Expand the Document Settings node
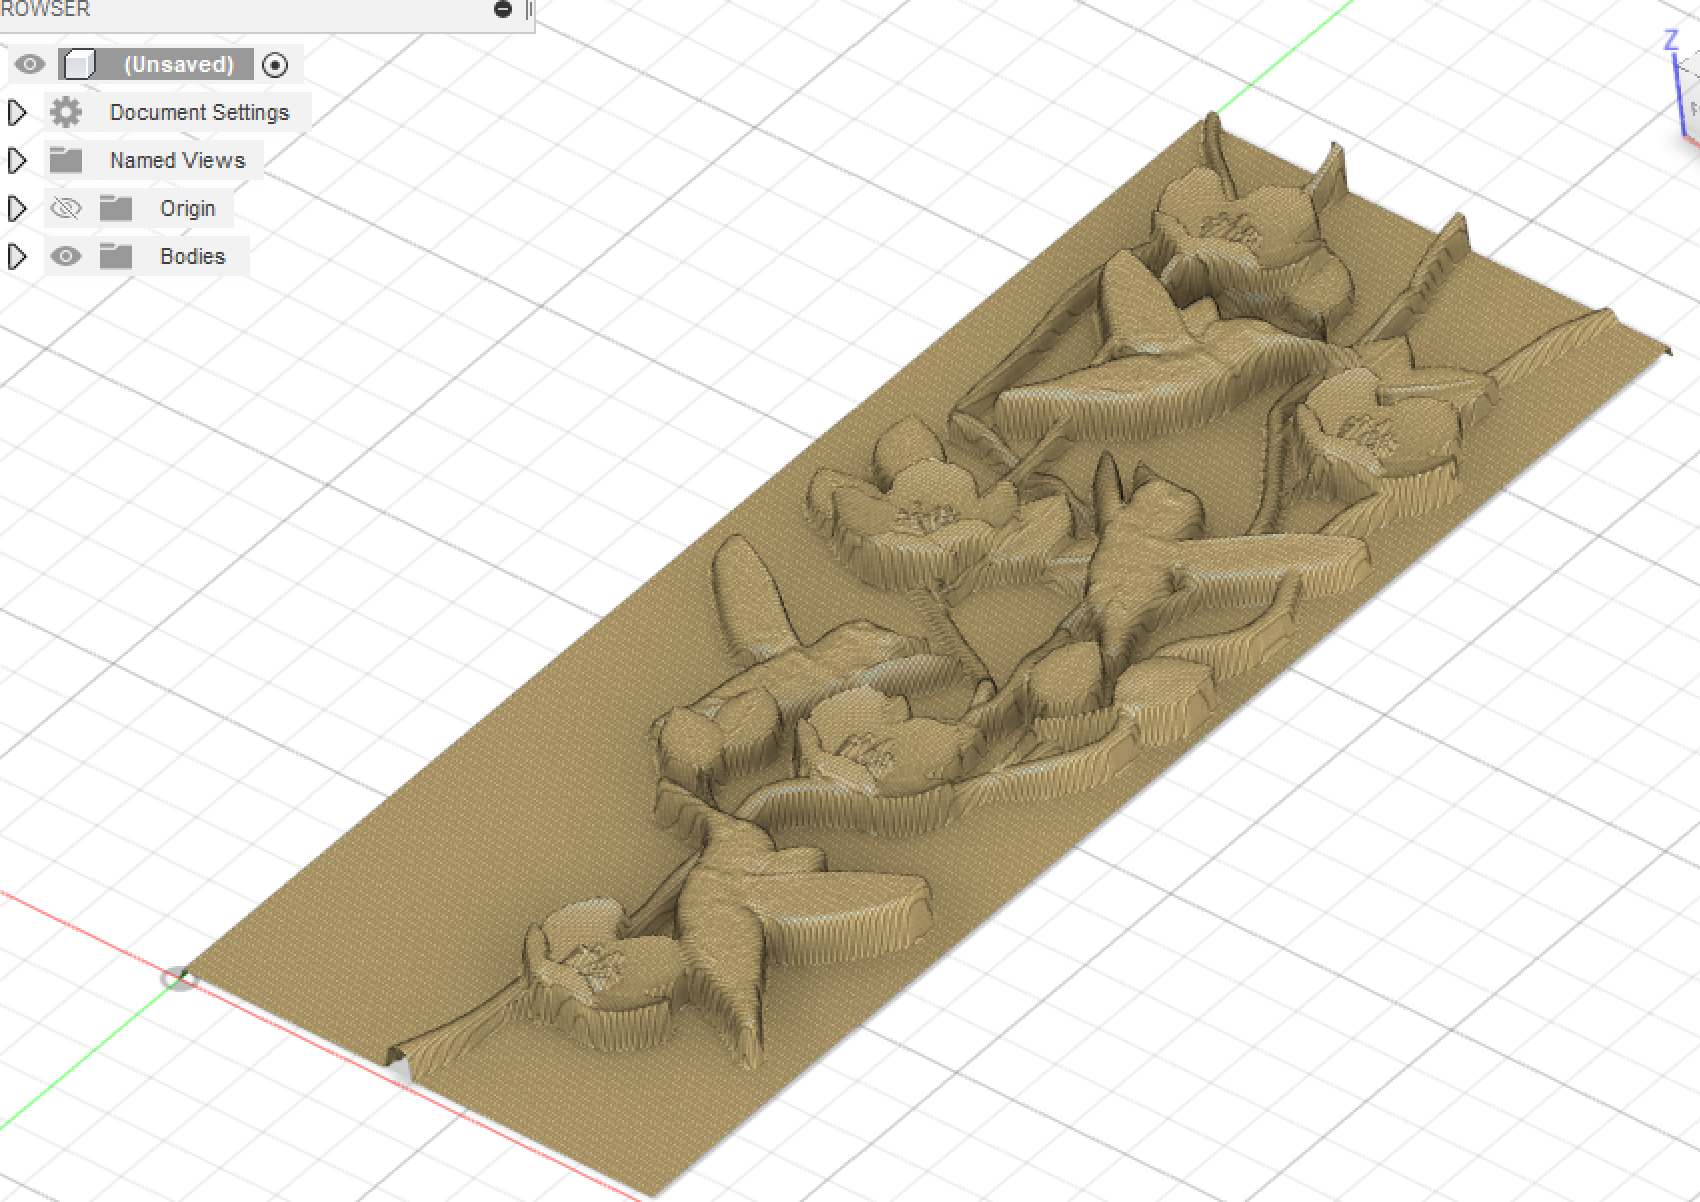1700x1202 pixels. pyautogui.click(x=17, y=113)
